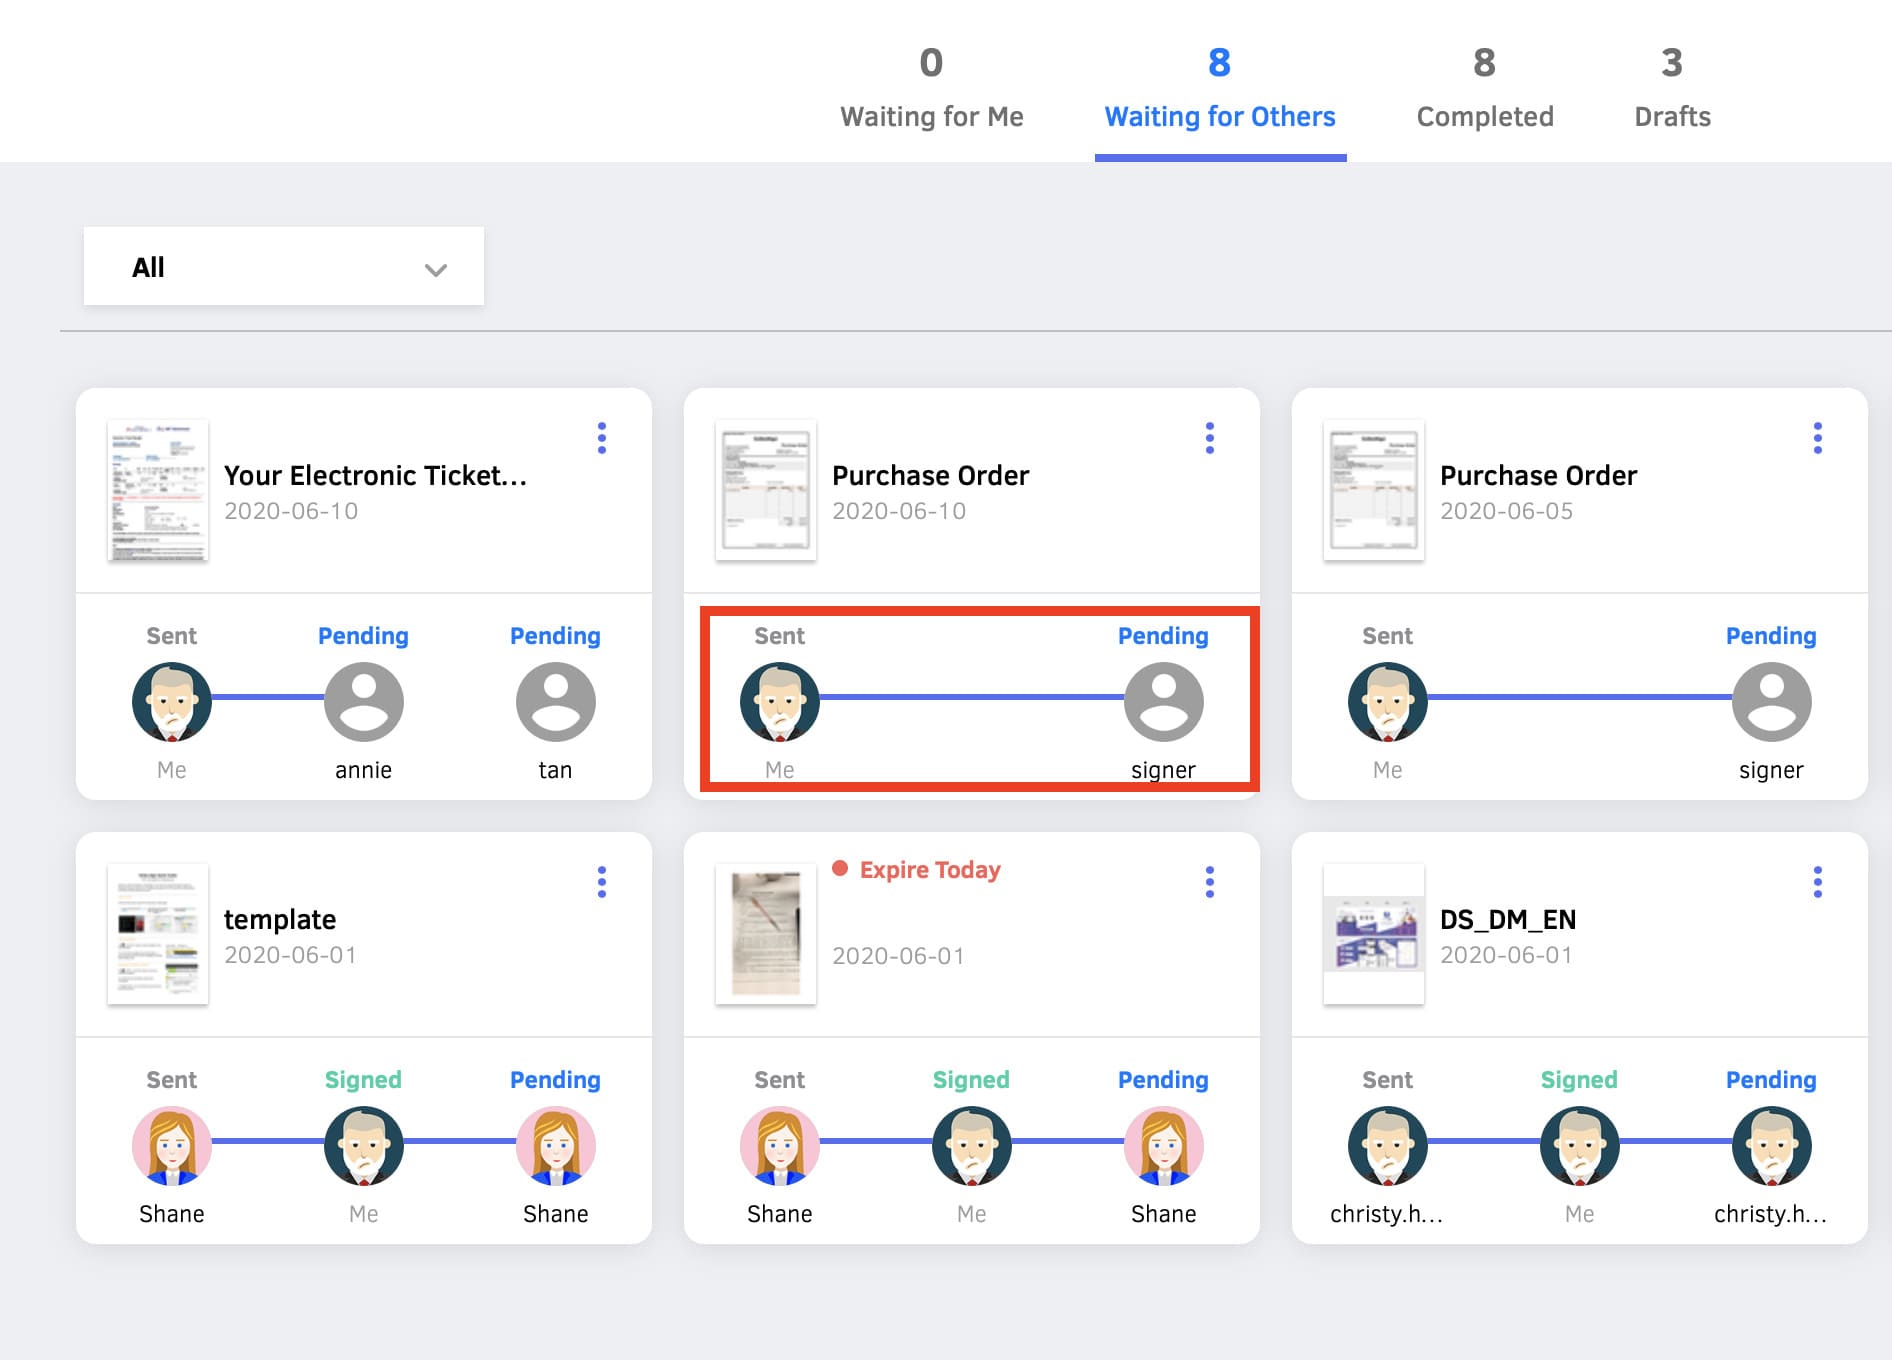Open three-dot menu on 2020-06-10 Purchase Order
Image resolution: width=1892 pixels, height=1360 pixels.
[x=1209, y=438]
